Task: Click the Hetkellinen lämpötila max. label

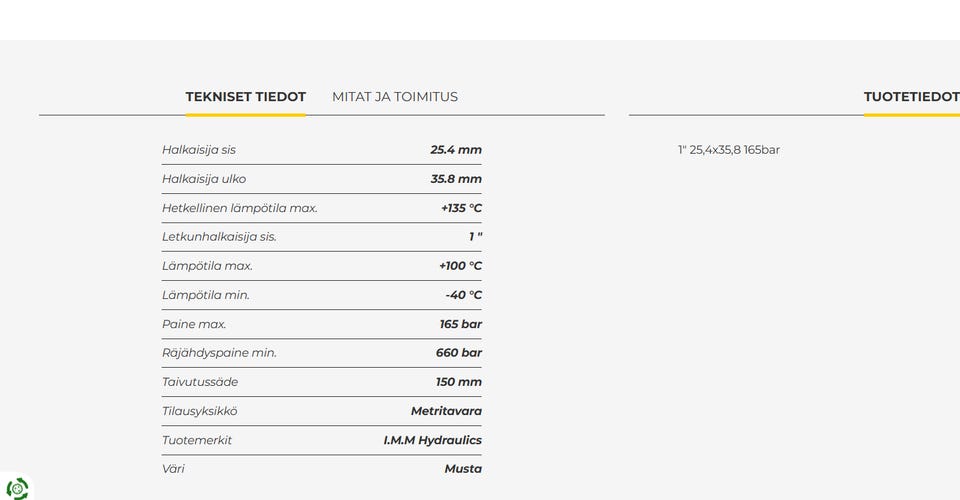Action: click(240, 208)
